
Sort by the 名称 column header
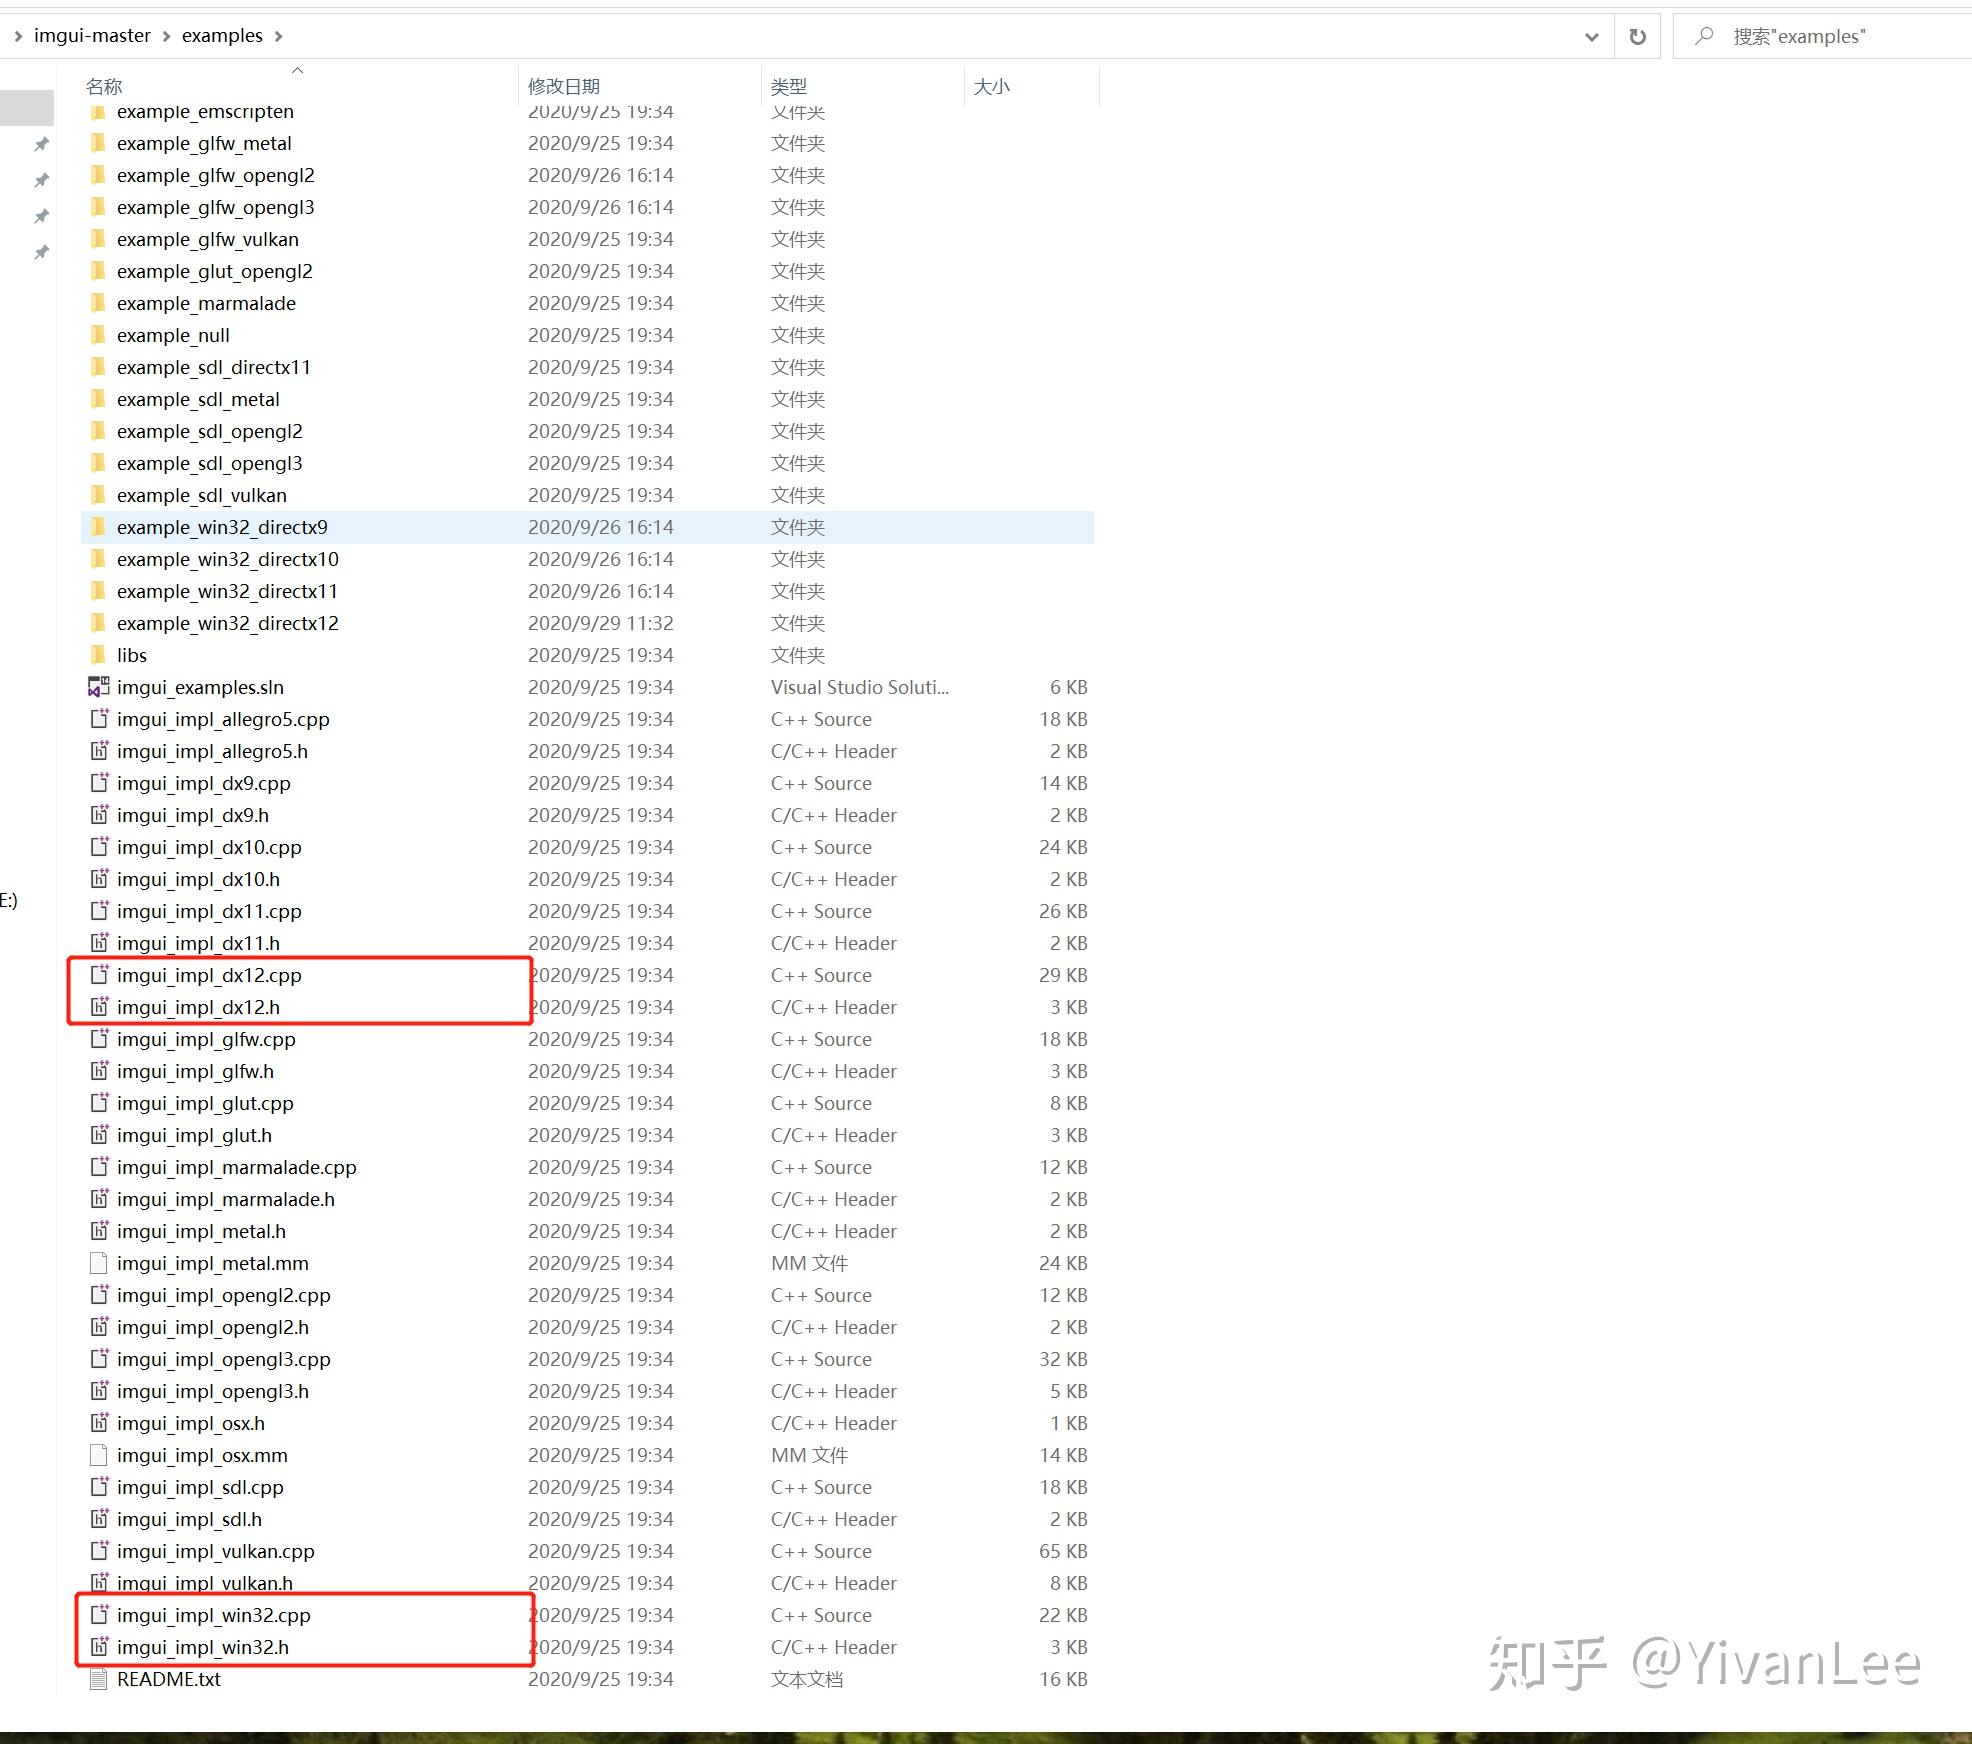tap(104, 87)
